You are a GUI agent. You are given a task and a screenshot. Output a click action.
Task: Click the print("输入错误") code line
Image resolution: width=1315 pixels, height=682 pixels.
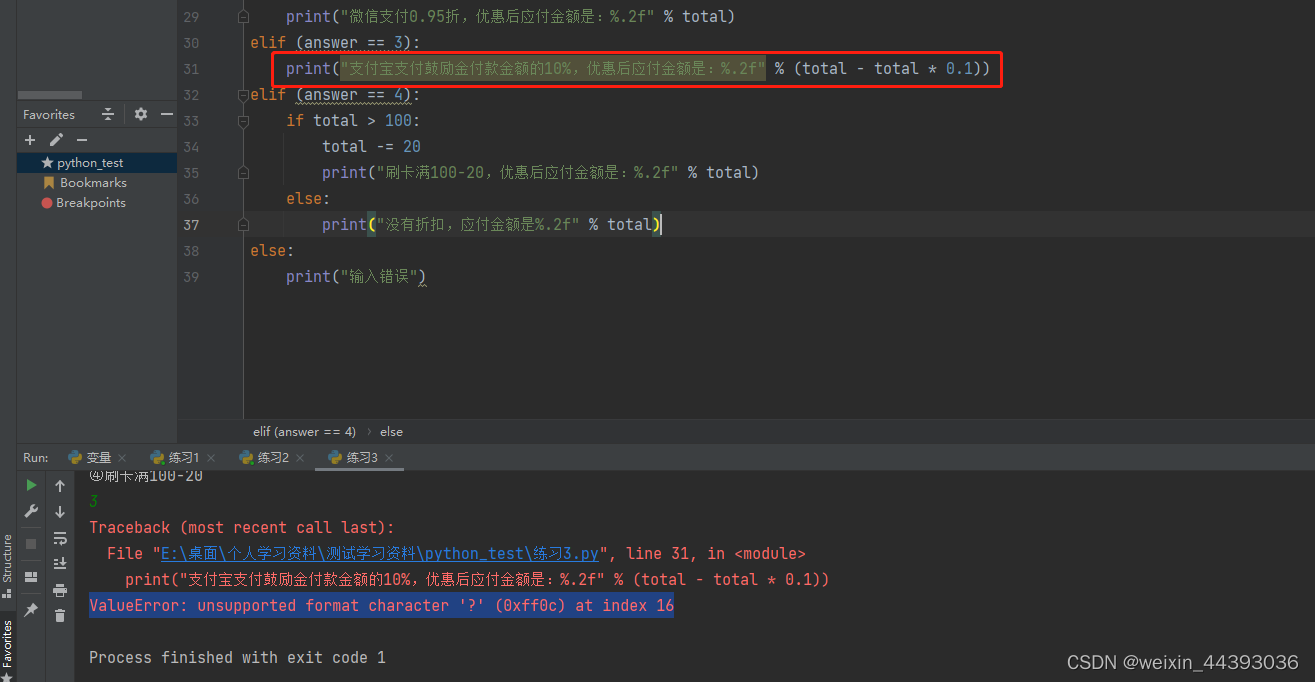click(x=356, y=277)
